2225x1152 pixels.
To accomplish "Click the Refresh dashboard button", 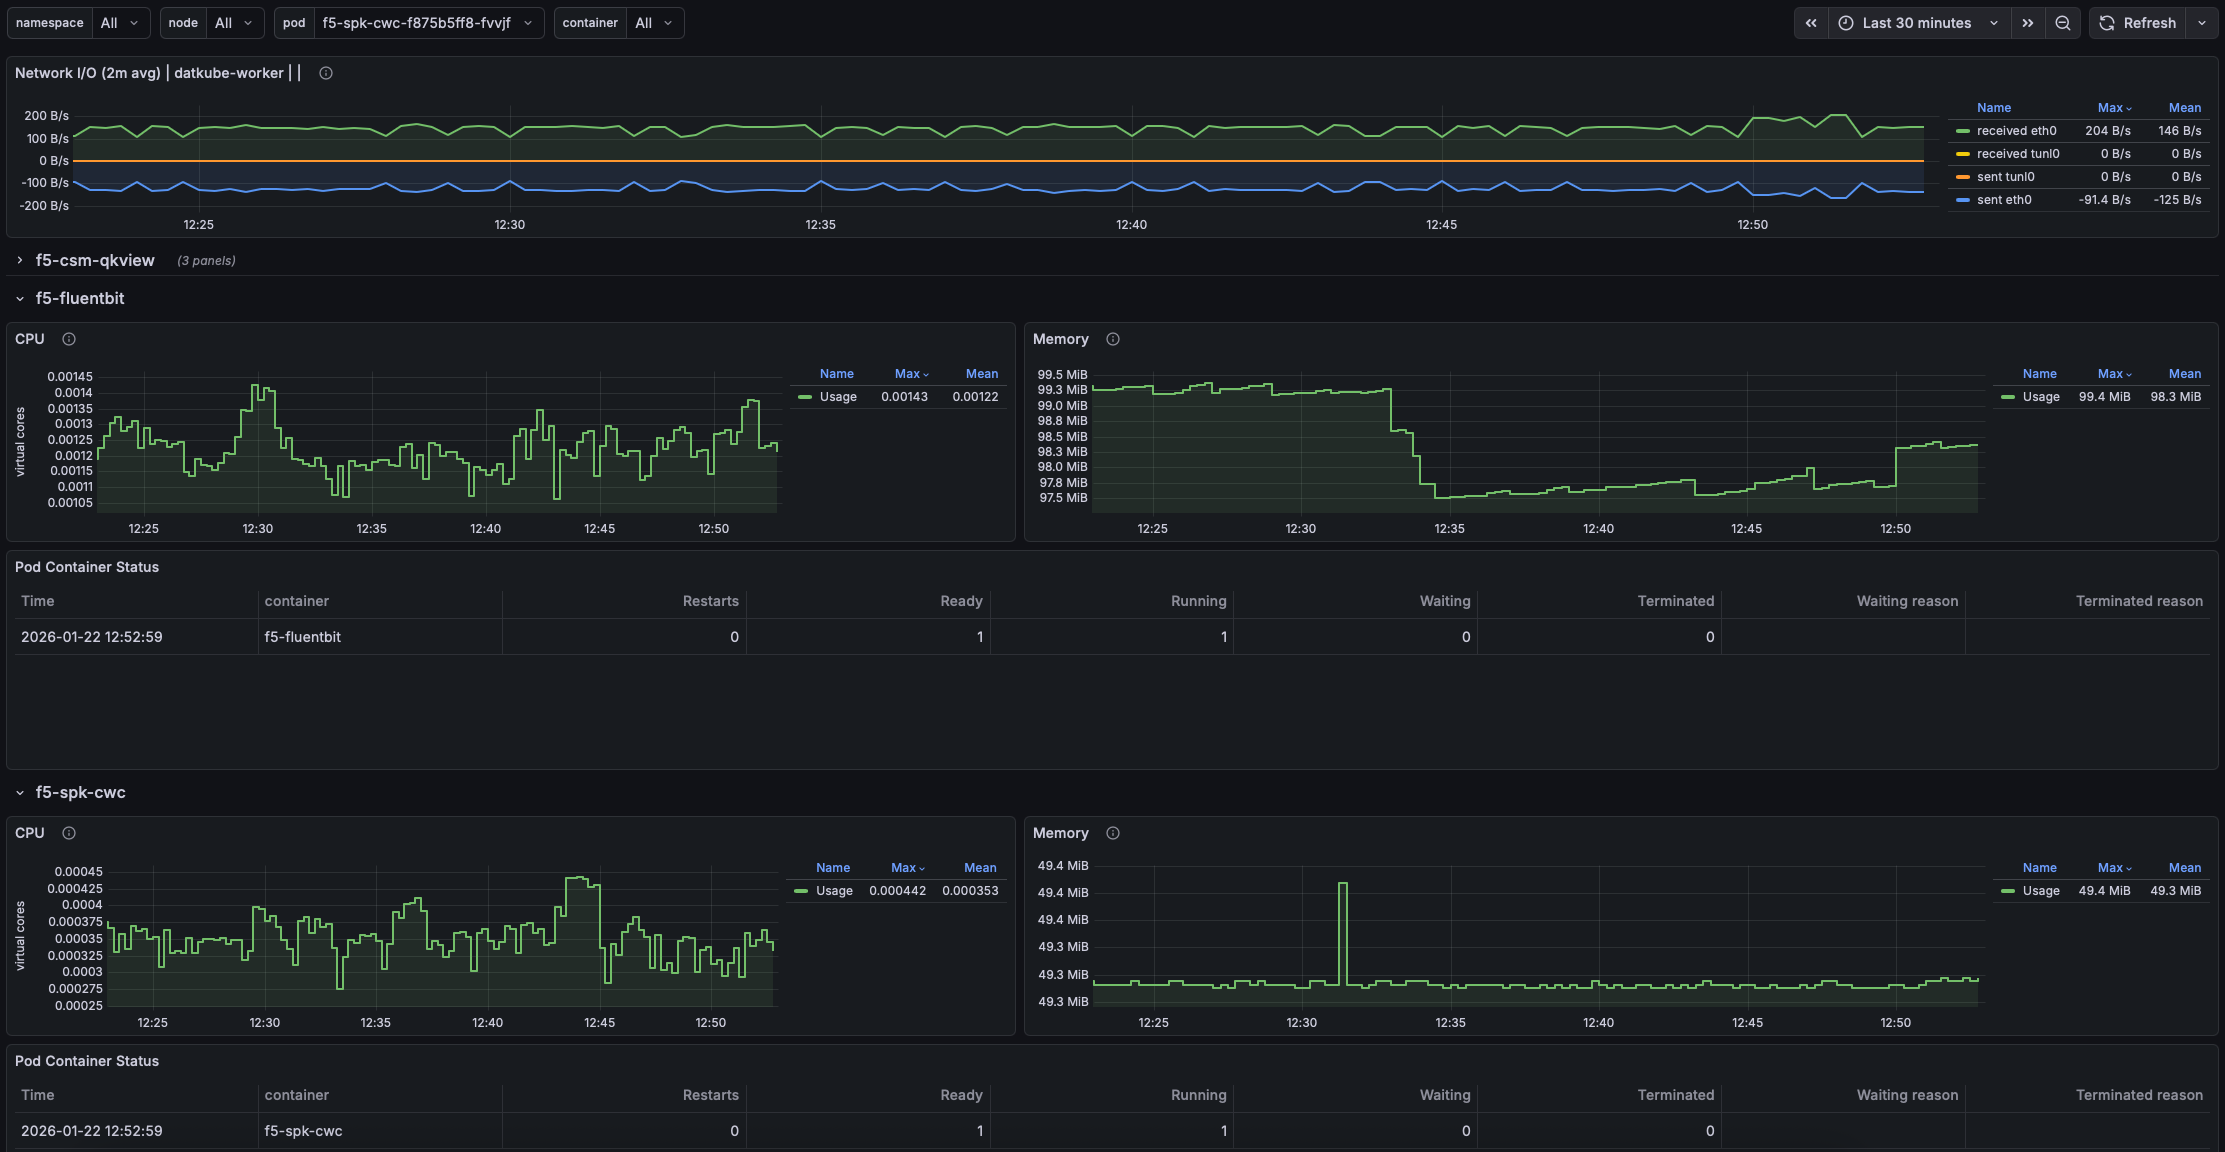I will pyautogui.click(x=2137, y=23).
